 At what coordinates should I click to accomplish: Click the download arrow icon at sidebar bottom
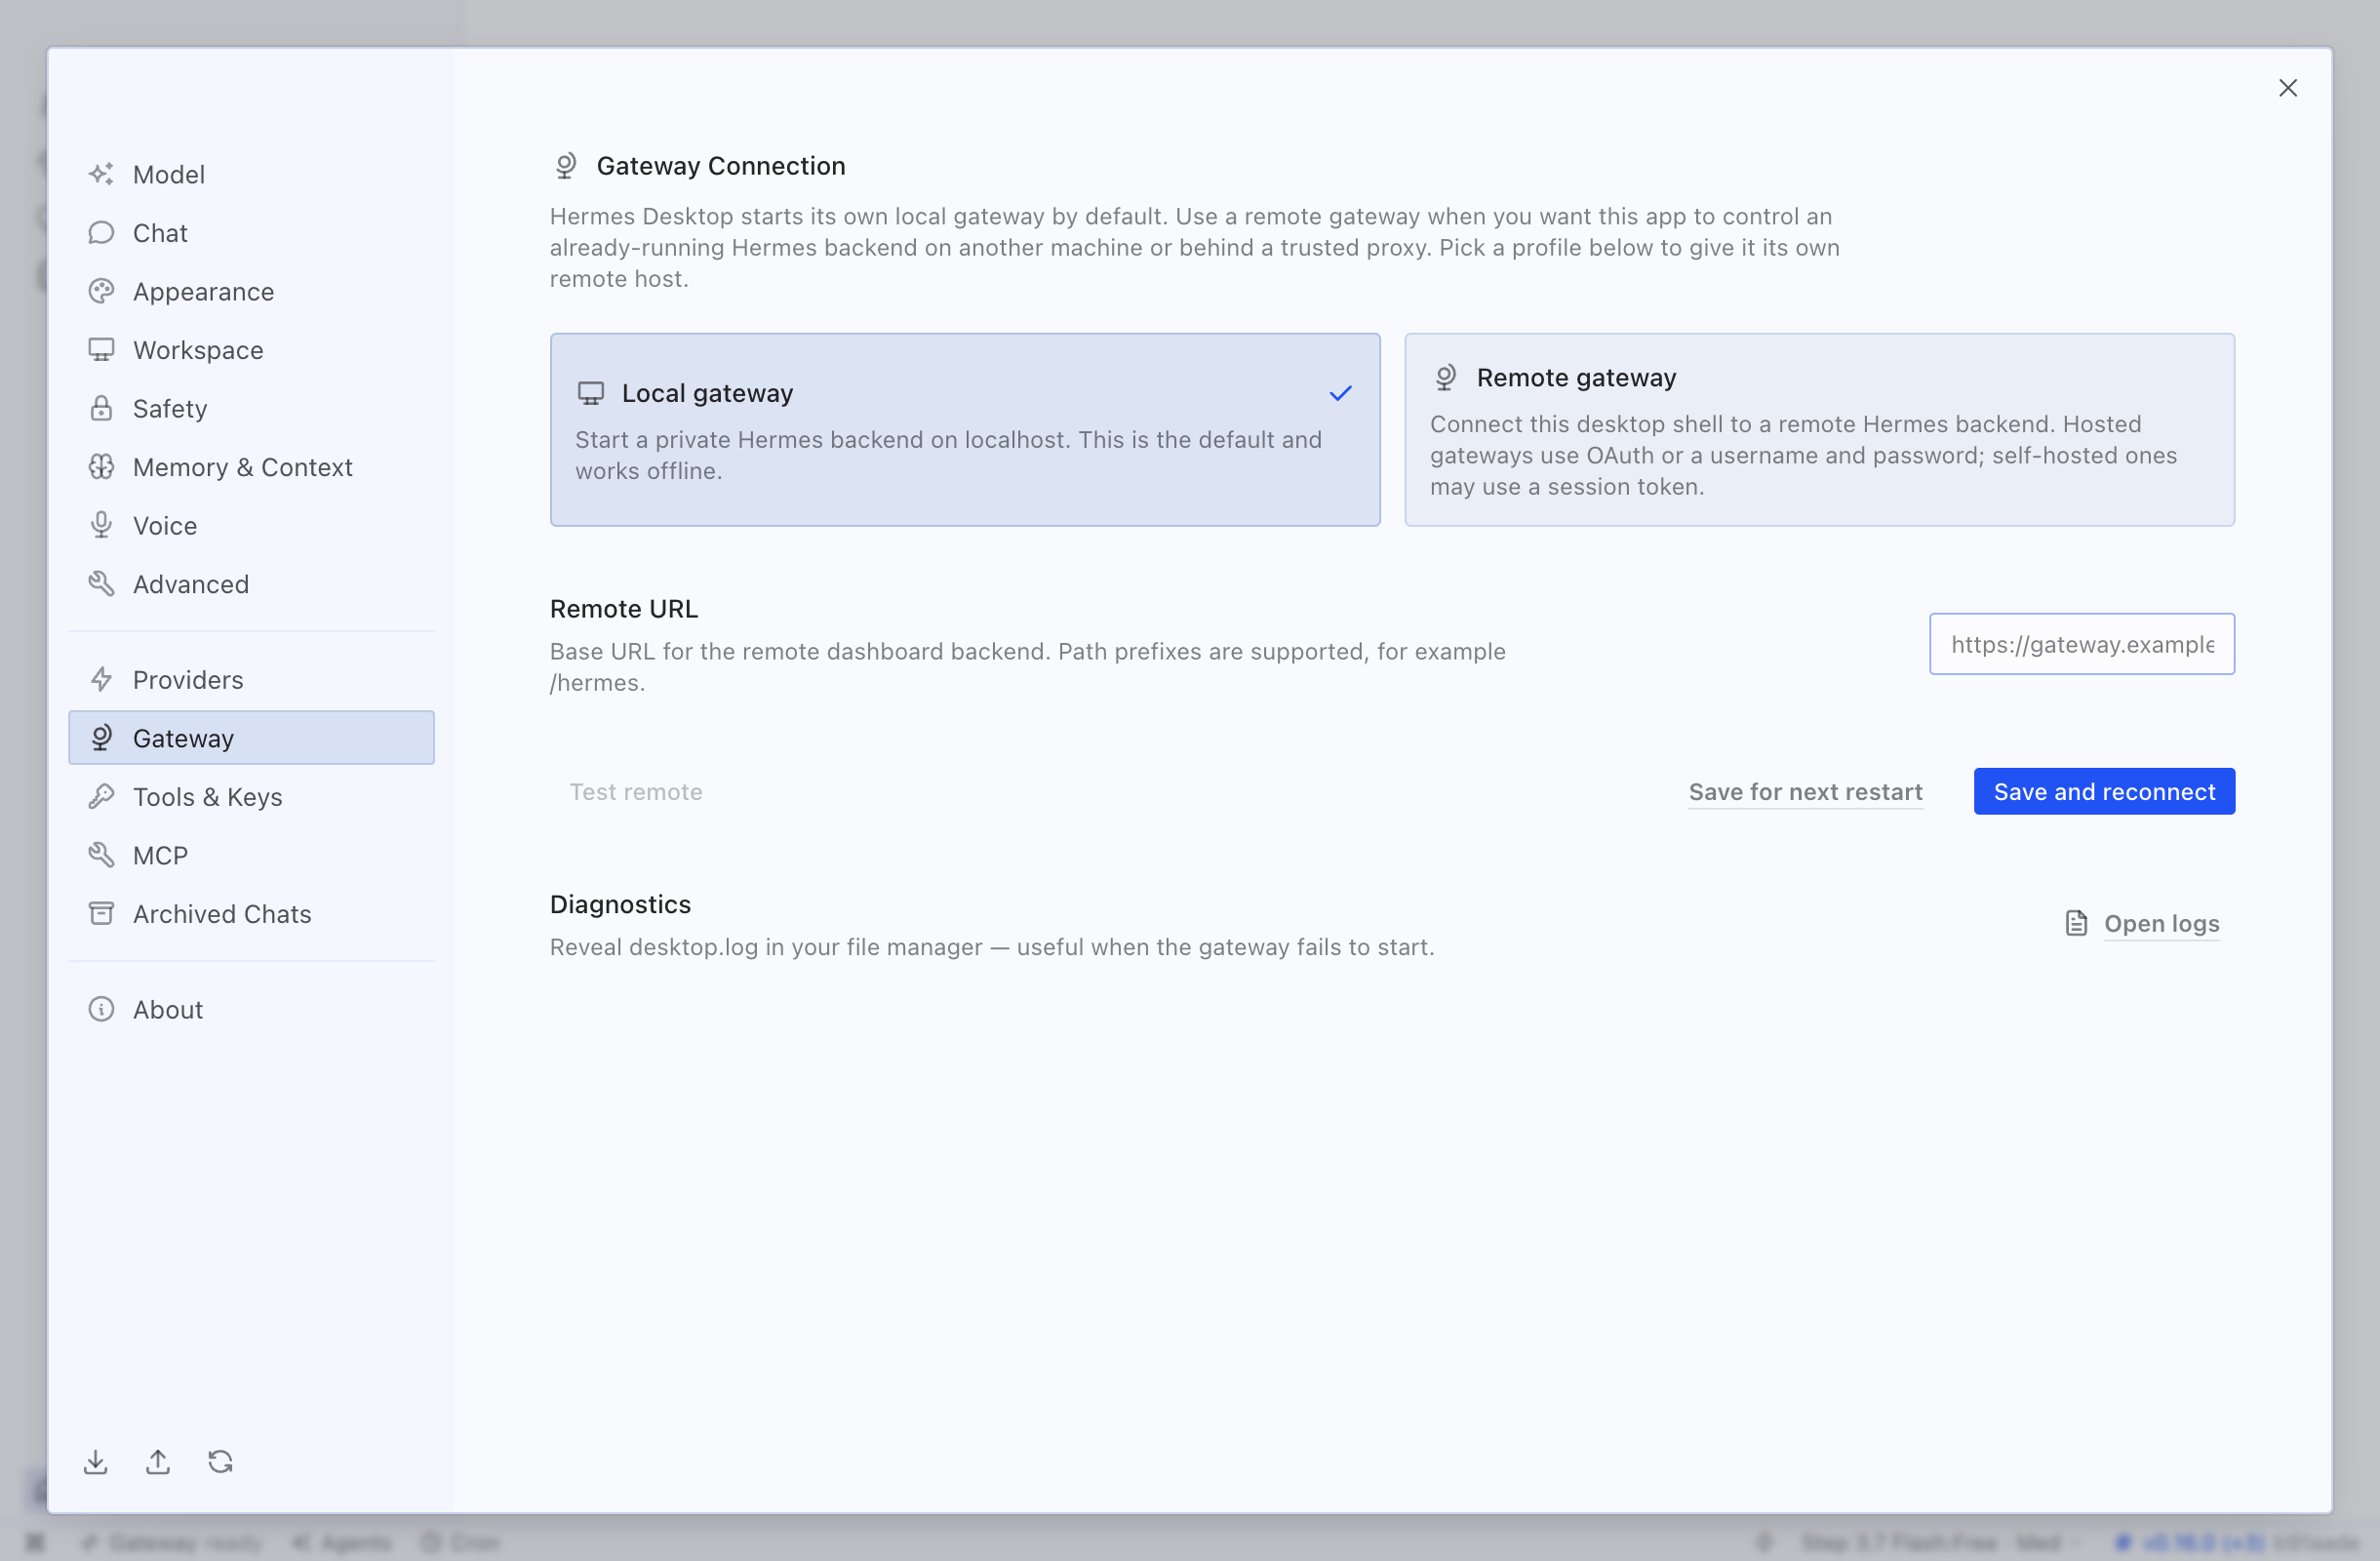[x=96, y=1462]
